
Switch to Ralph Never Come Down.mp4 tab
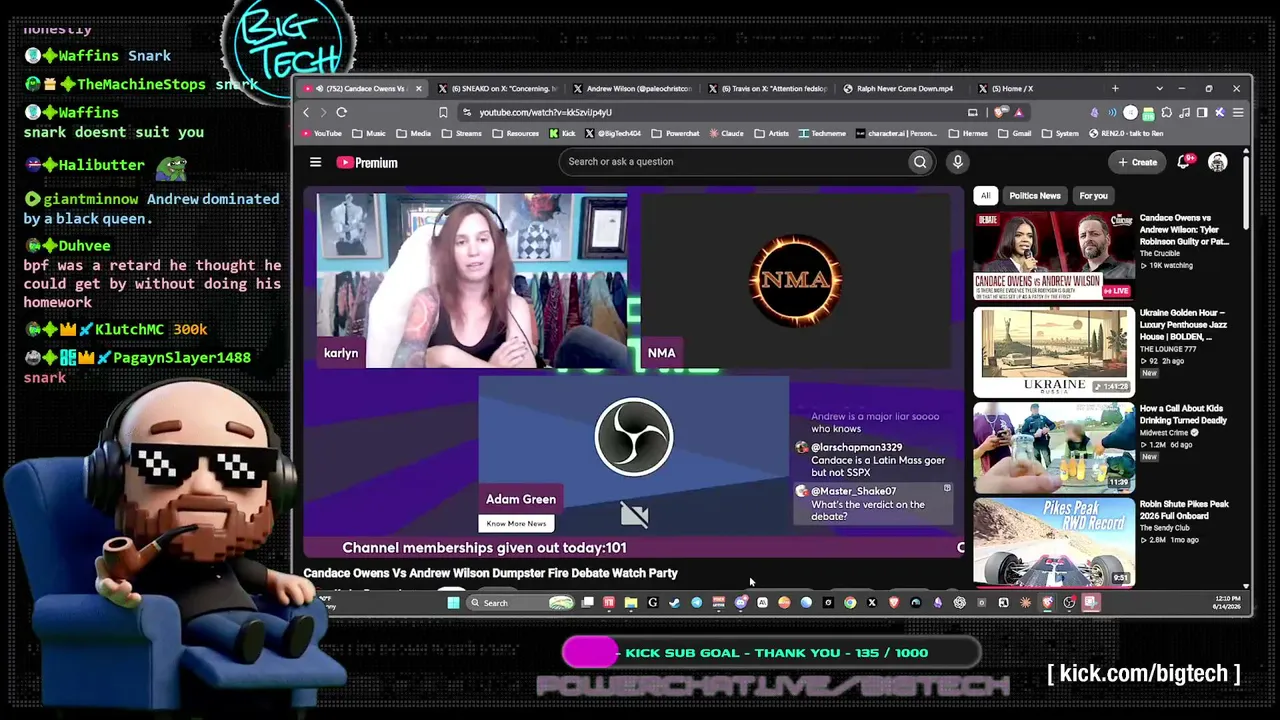coord(904,88)
